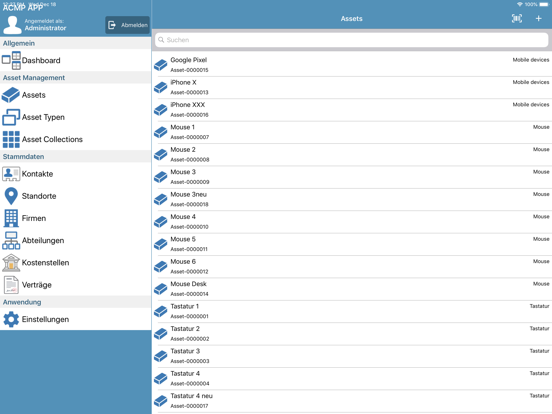Open the Dashboard icon in sidebar
The image size is (552, 414).
(11, 60)
